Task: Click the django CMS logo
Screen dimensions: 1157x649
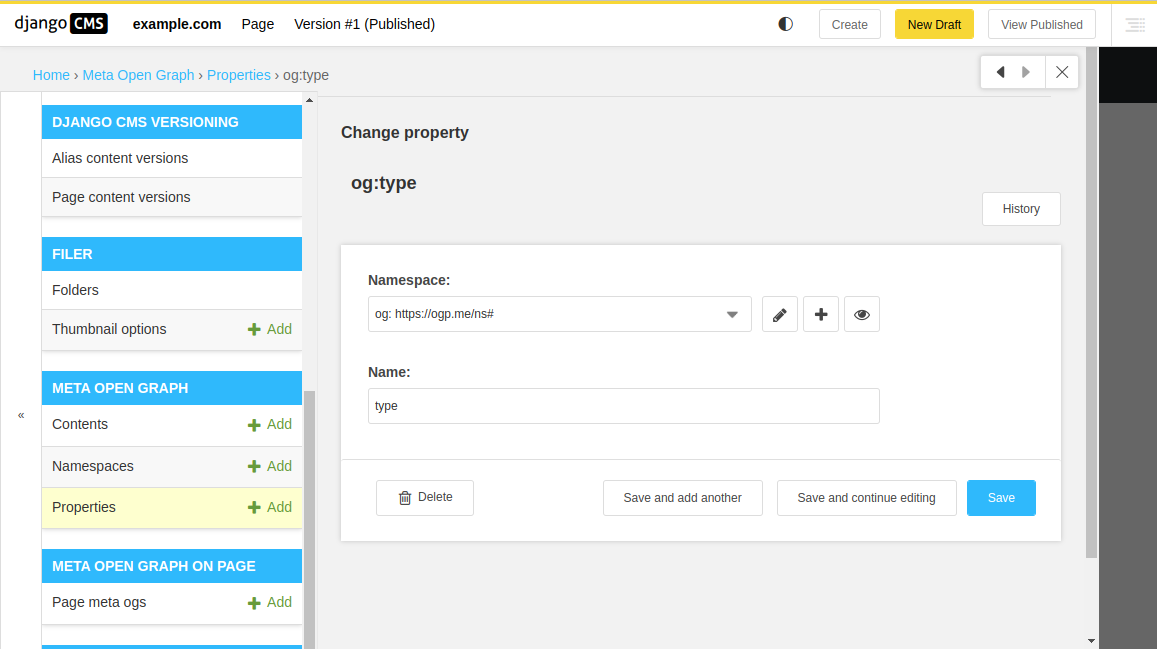Action: [x=61, y=24]
